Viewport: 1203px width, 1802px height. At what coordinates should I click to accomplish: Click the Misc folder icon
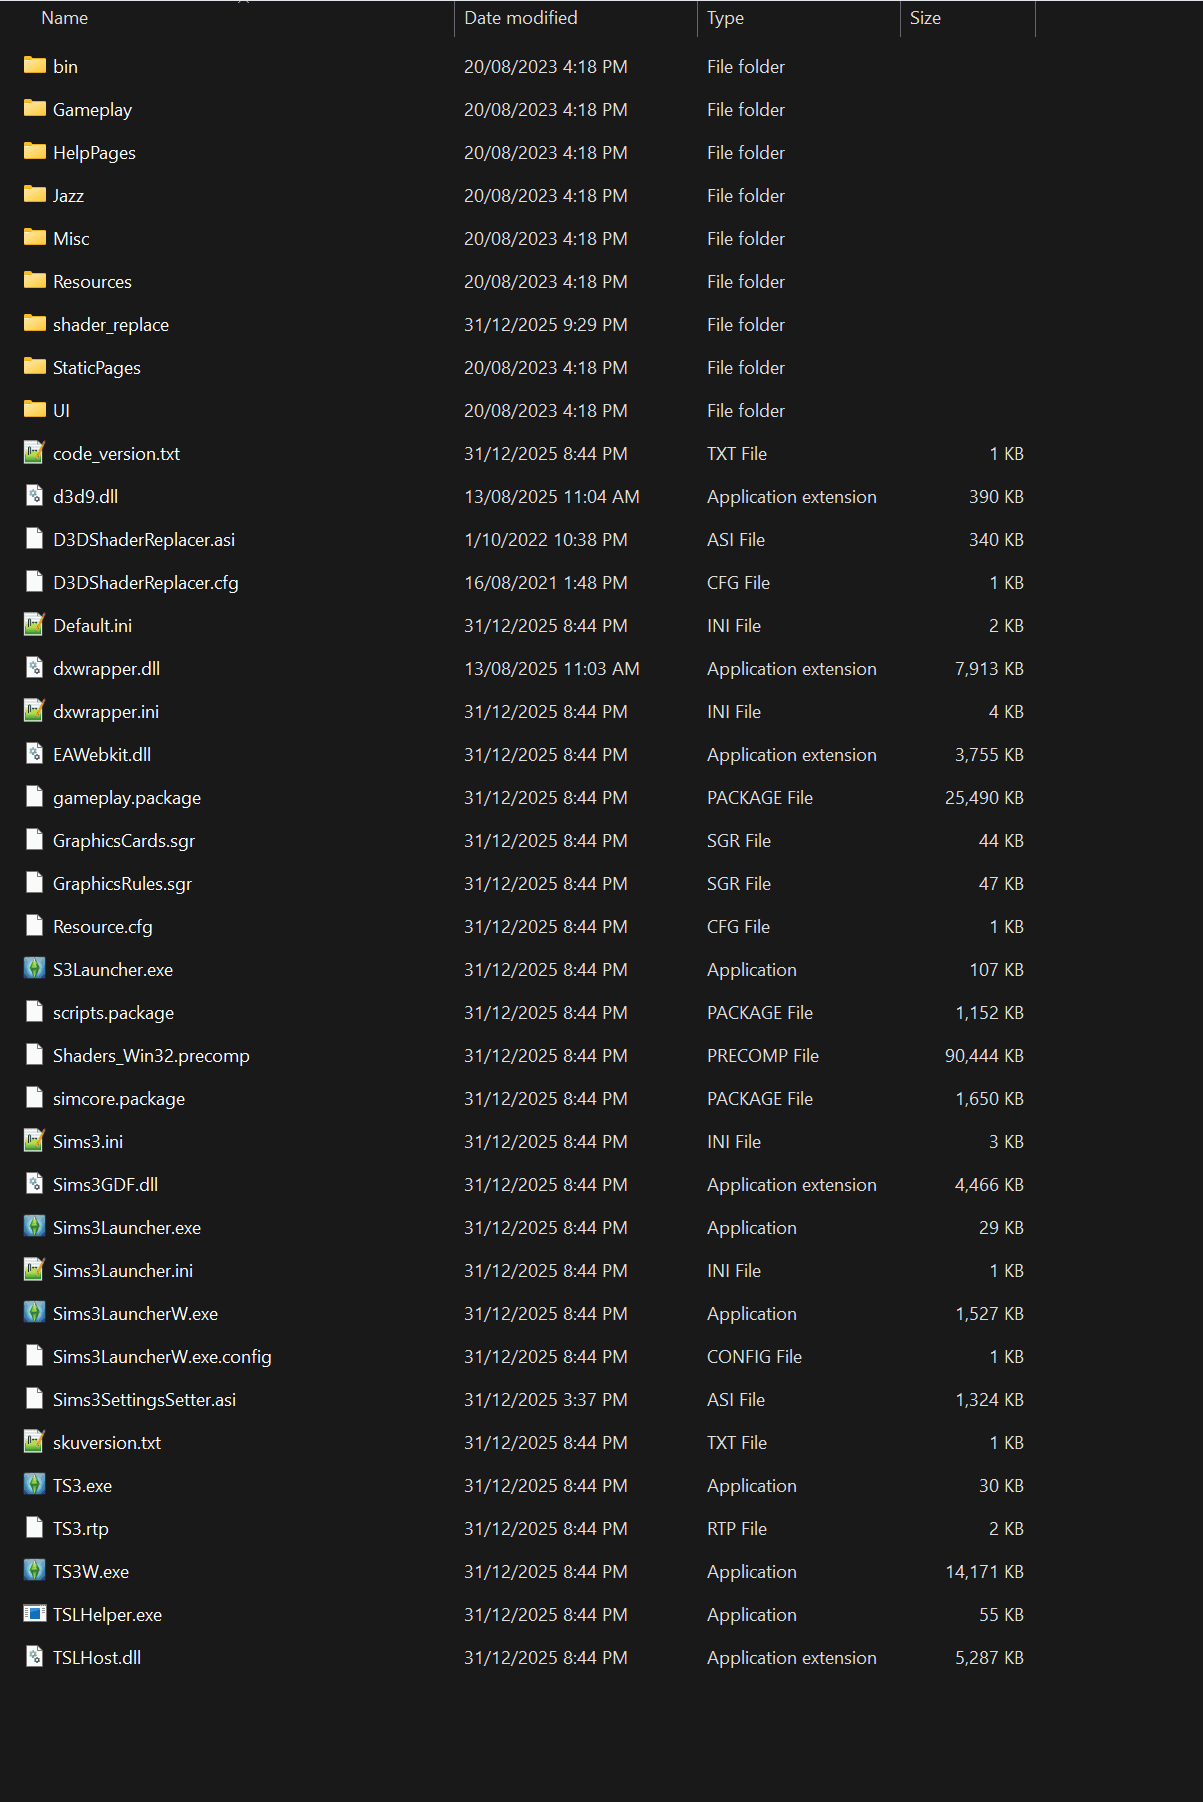click(35, 238)
